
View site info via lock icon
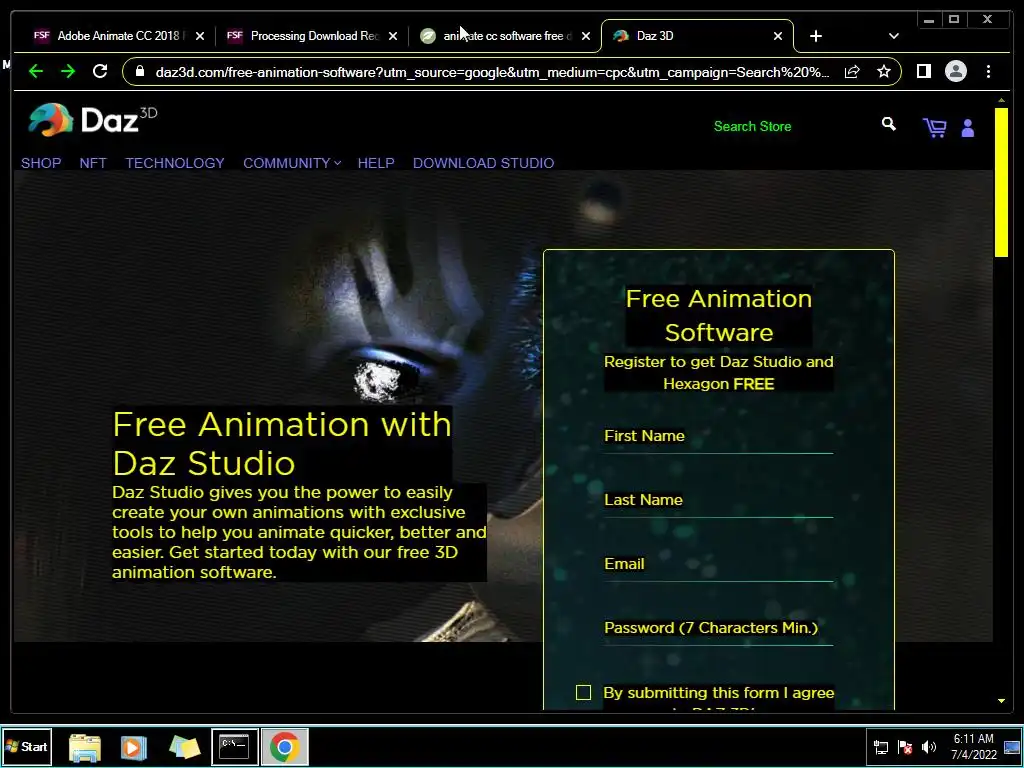(x=140, y=71)
